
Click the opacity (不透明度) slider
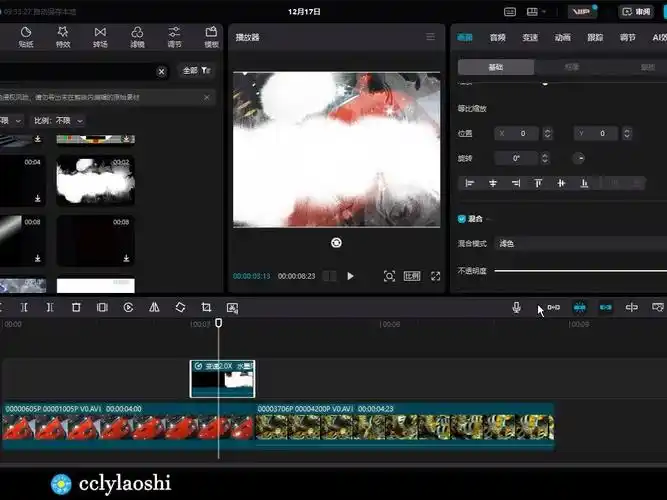point(580,271)
